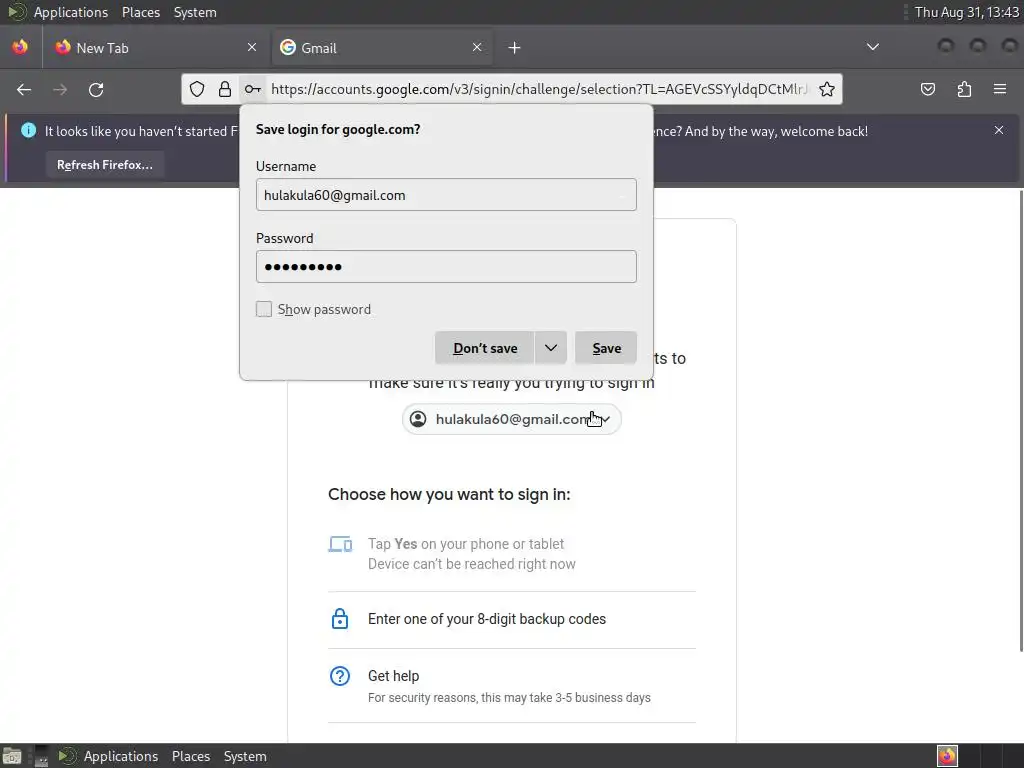Click the account avatar icon in email chip
The height and width of the screenshot is (768, 1024).
pos(418,419)
